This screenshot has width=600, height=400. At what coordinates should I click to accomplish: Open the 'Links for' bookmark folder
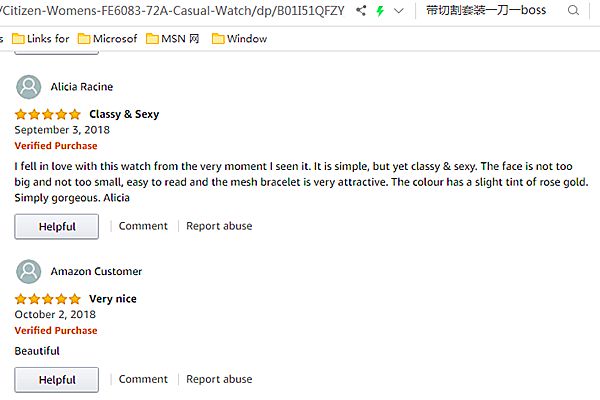40,39
